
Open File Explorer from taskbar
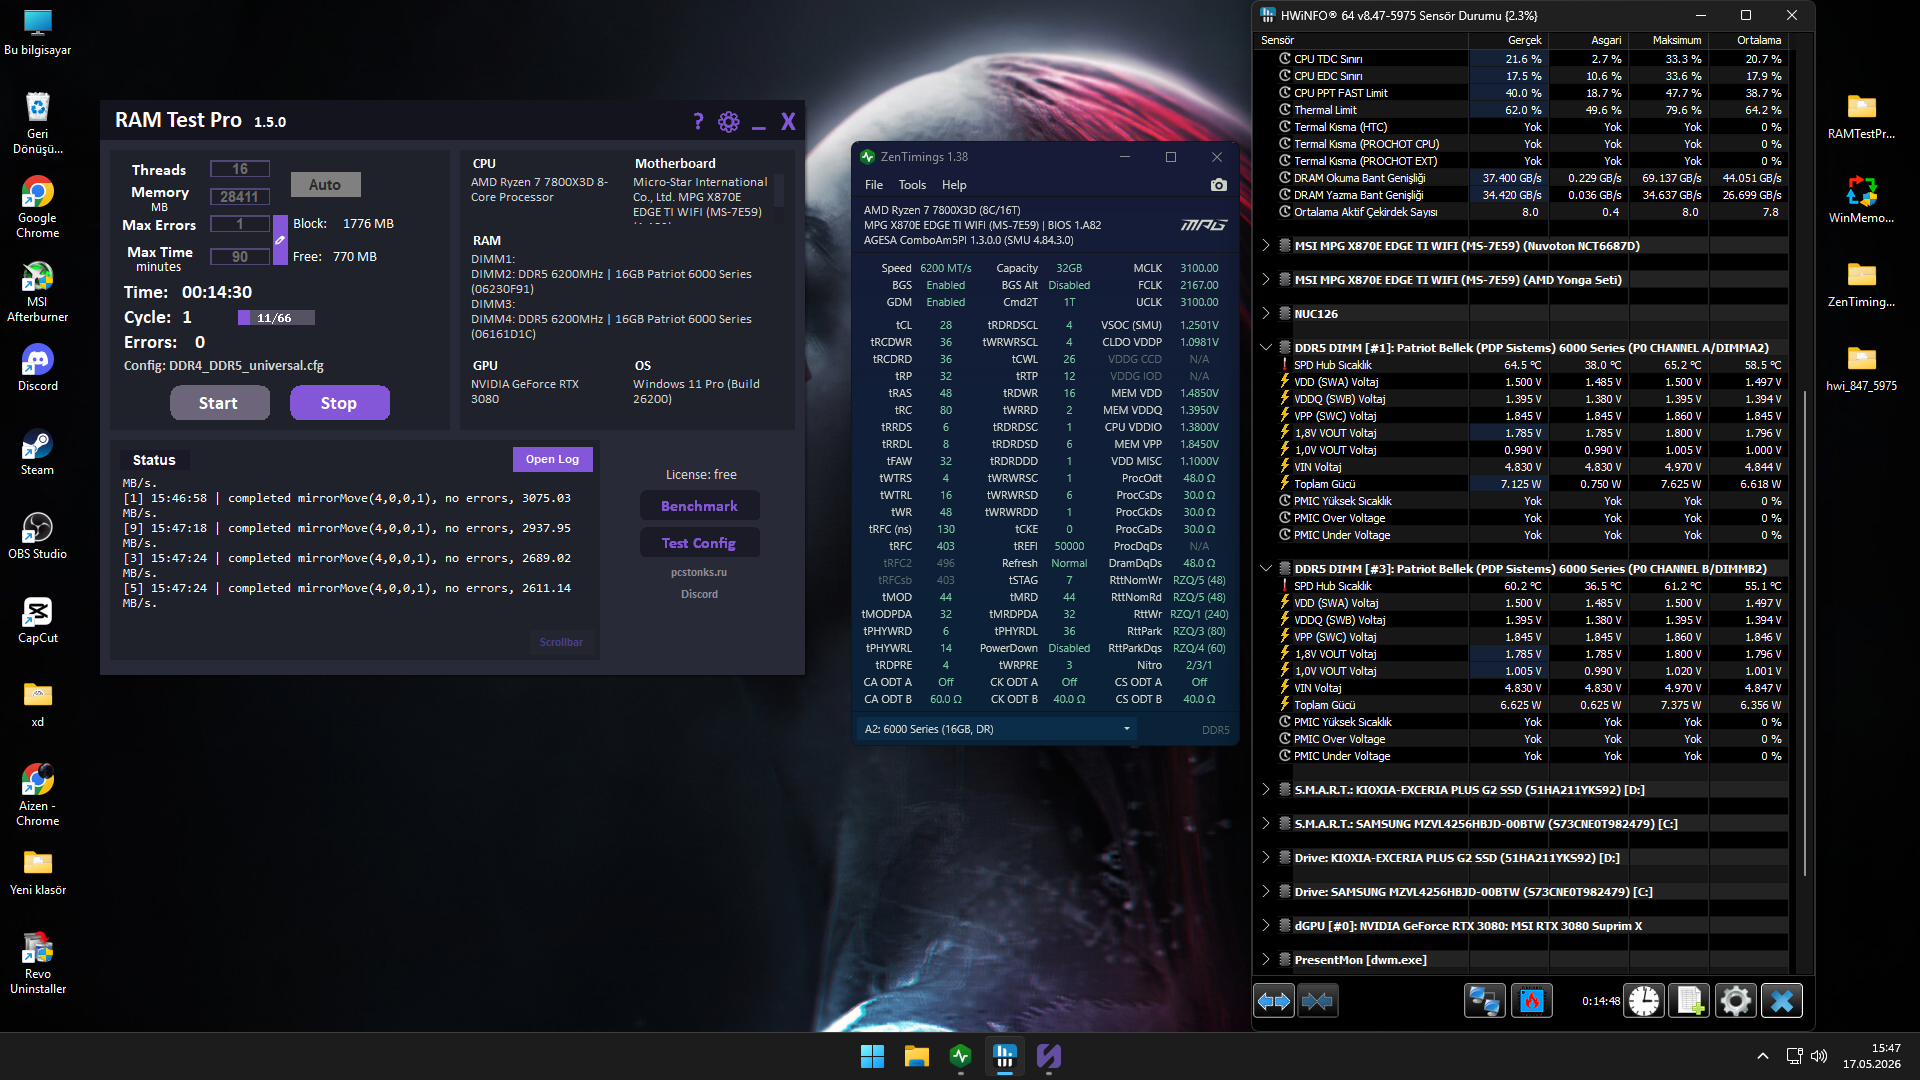(x=916, y=1056)
